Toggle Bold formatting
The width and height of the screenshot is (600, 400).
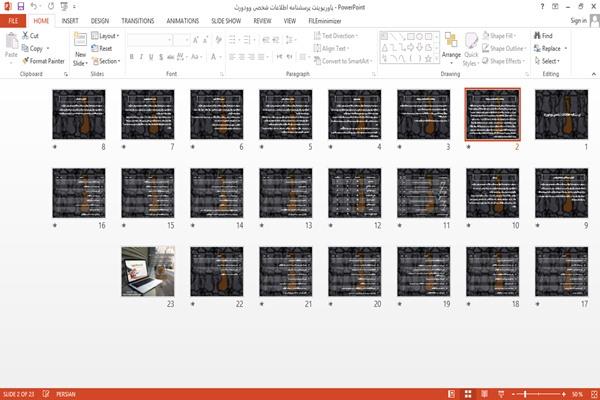click(132, 57)
